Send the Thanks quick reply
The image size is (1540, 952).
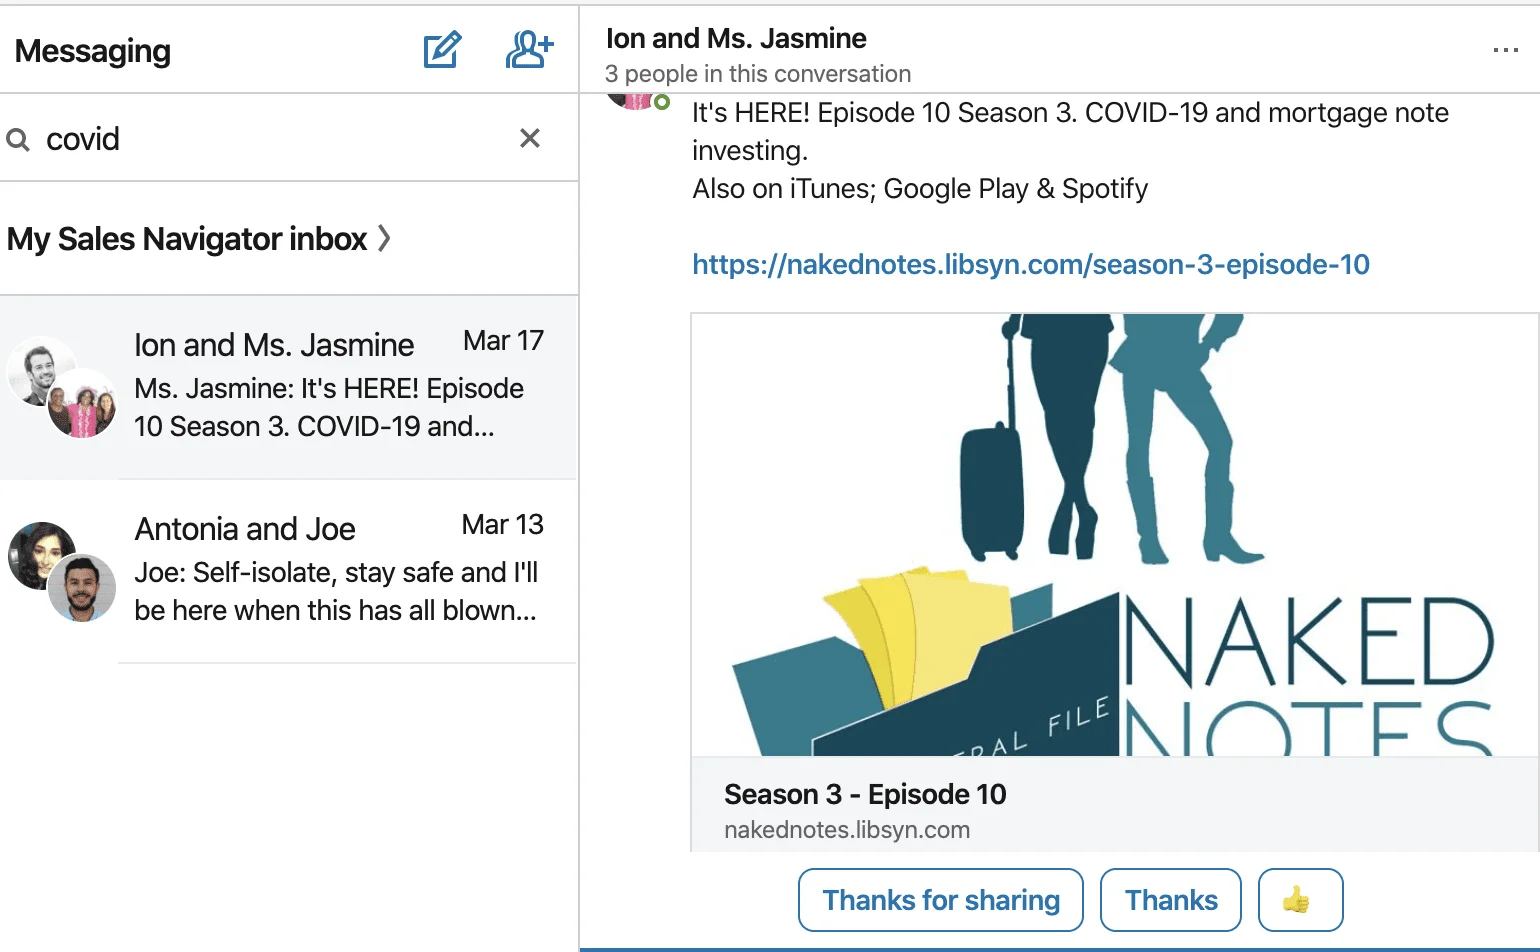pyautogui.click(x=1171, y=900)
